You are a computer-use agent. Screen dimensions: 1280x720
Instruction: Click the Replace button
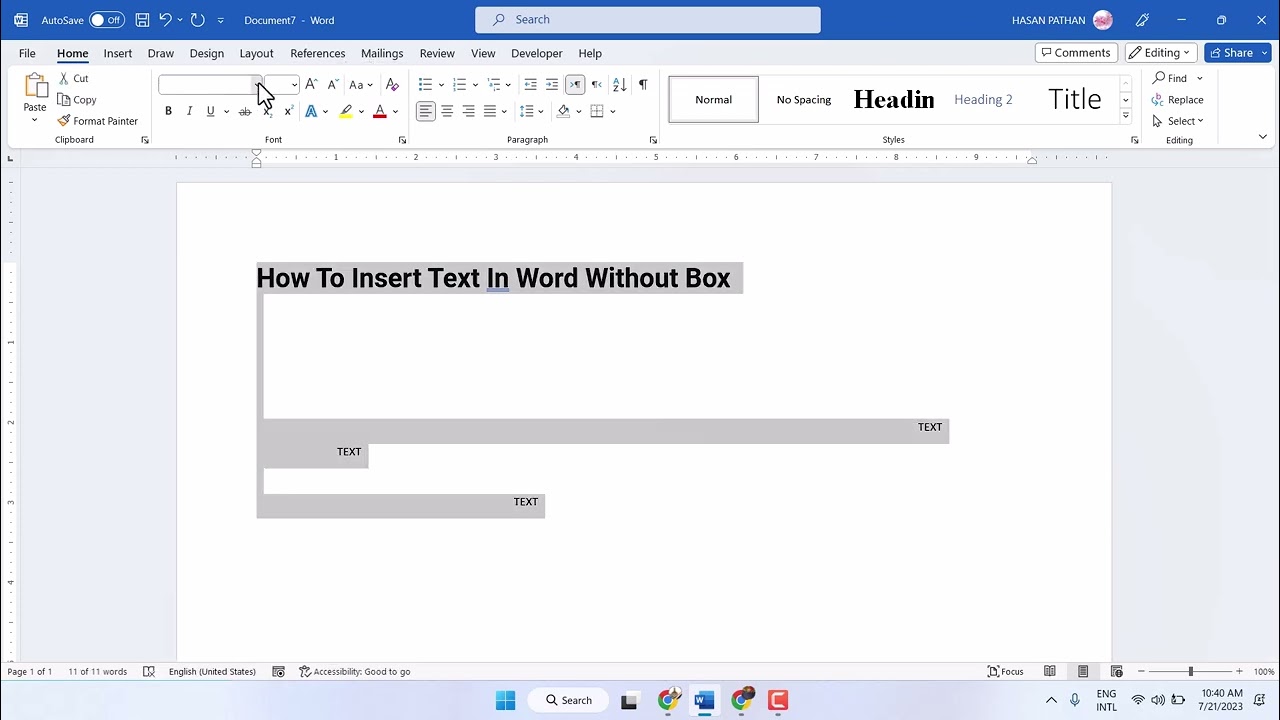click(1177, 100)
